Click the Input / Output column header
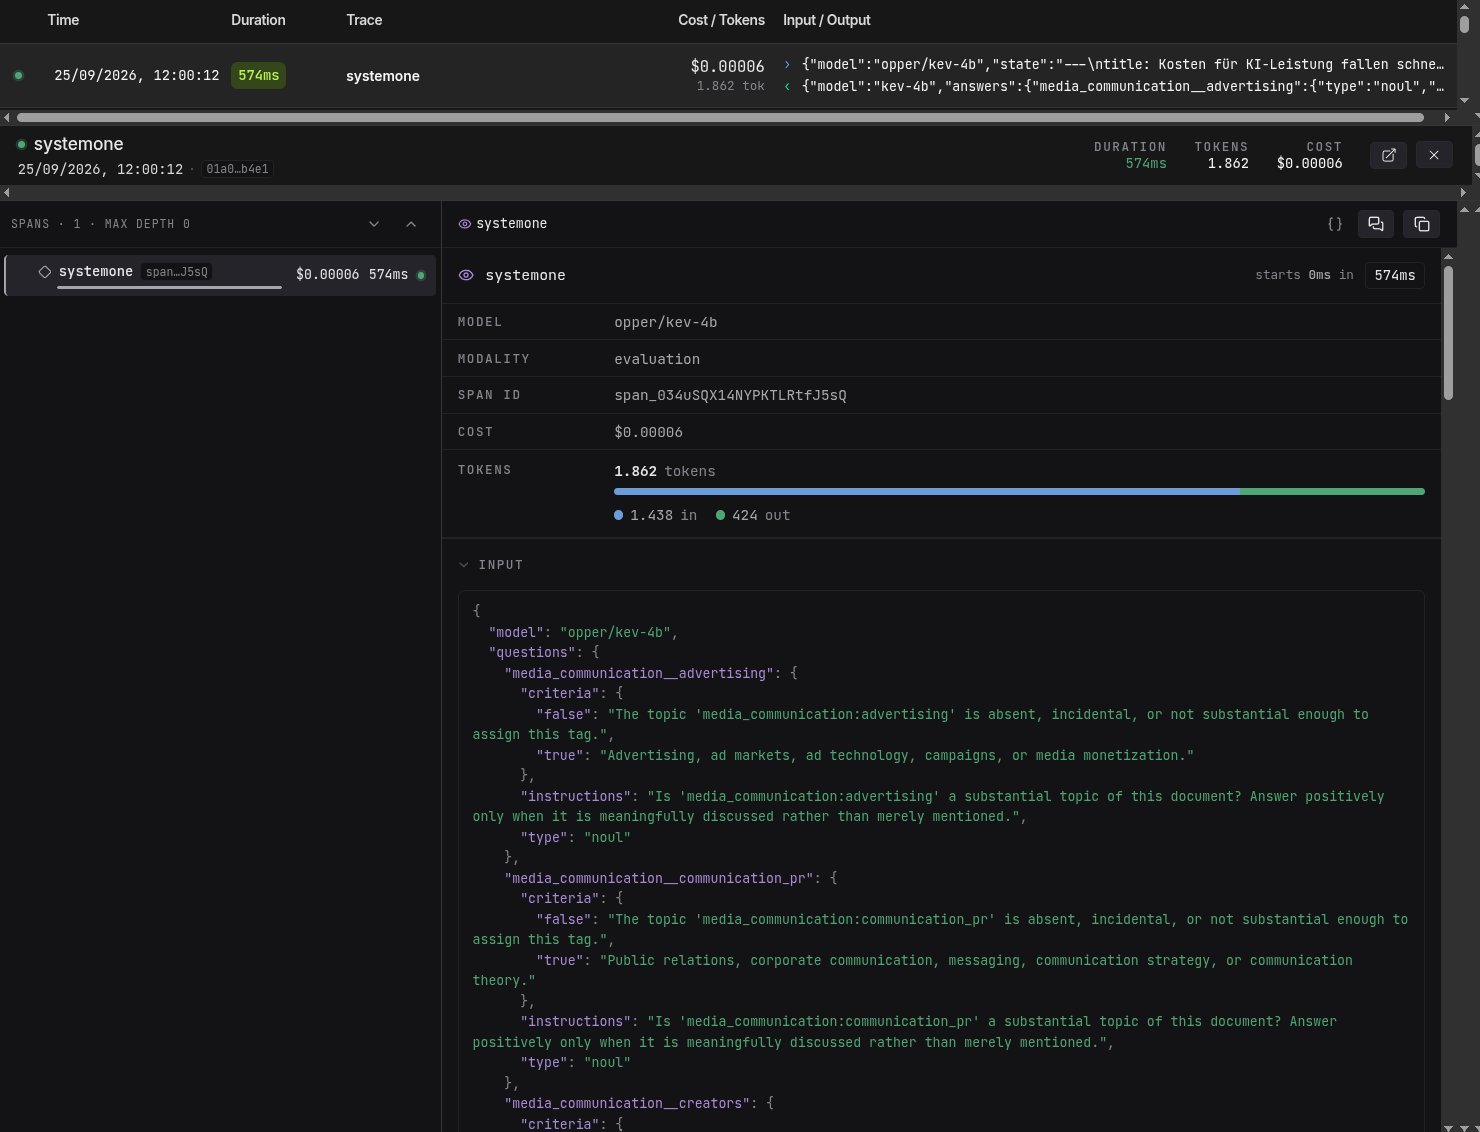Image resolution: width=1480 pixels, height=1132 pixels. coord(826,20)
